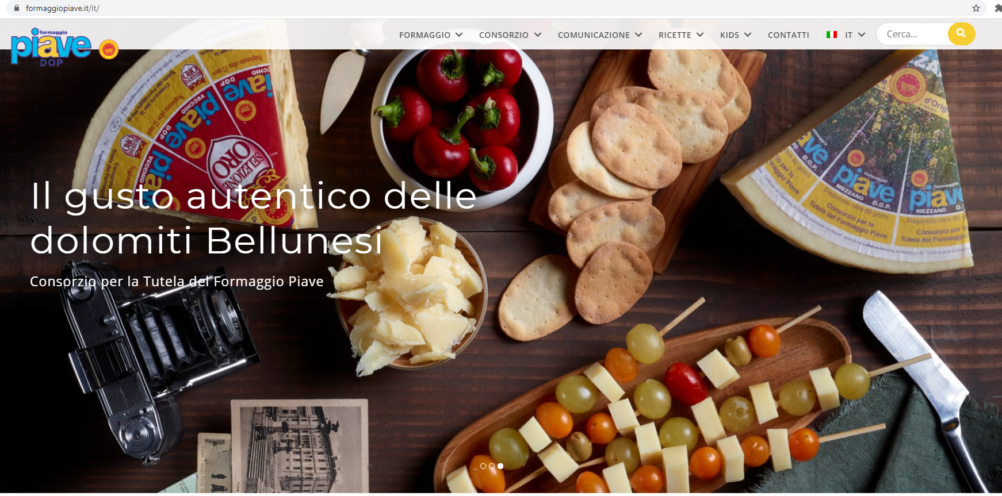Expand the FORMAGGIO dropdown menu

431,35
